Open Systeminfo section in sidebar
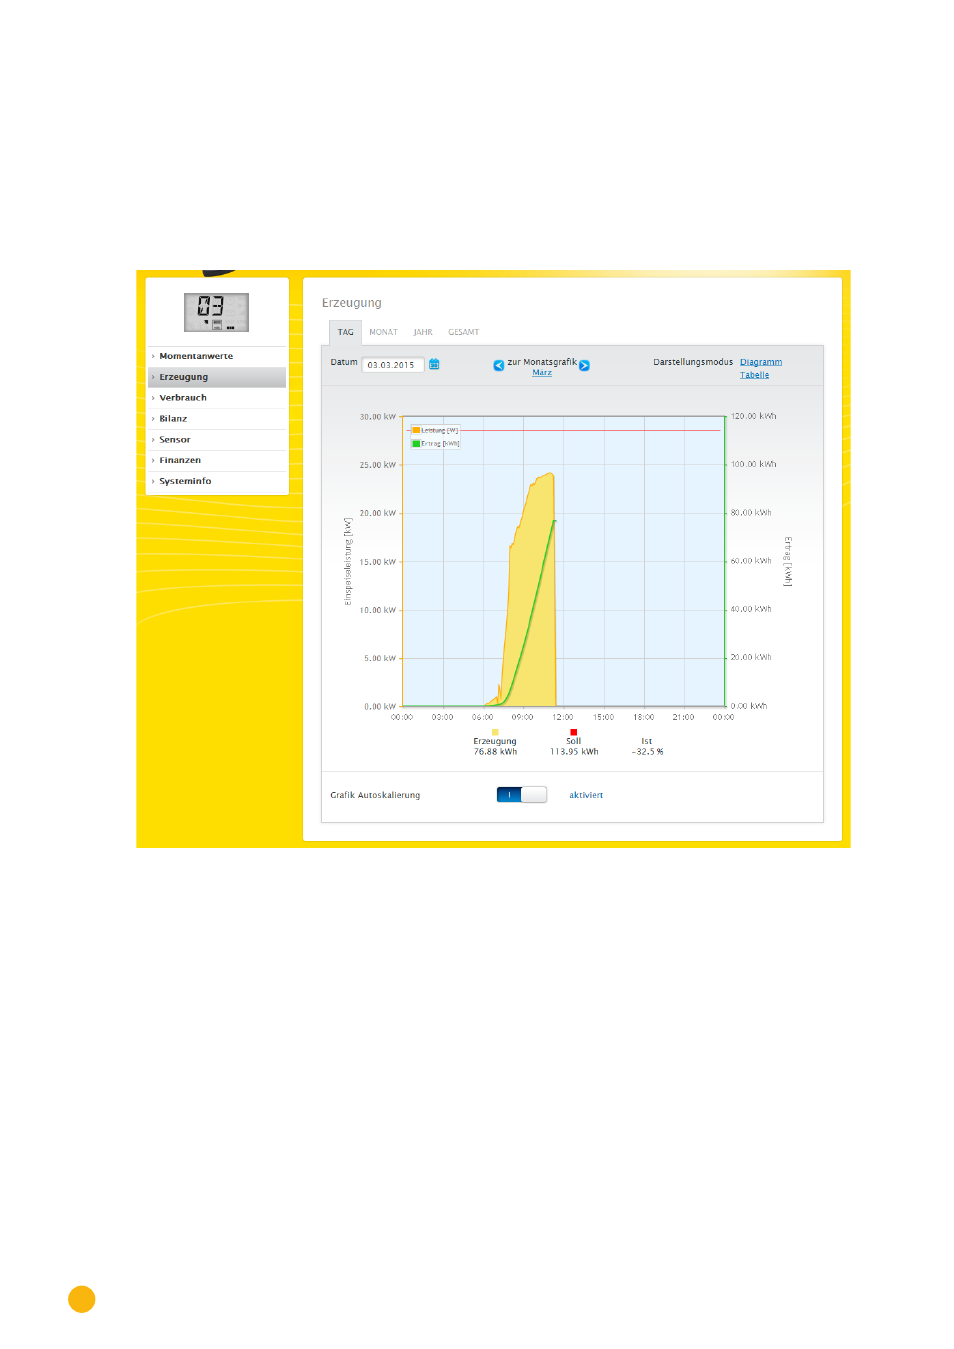The image size is (954, 1349). [217, 481]
